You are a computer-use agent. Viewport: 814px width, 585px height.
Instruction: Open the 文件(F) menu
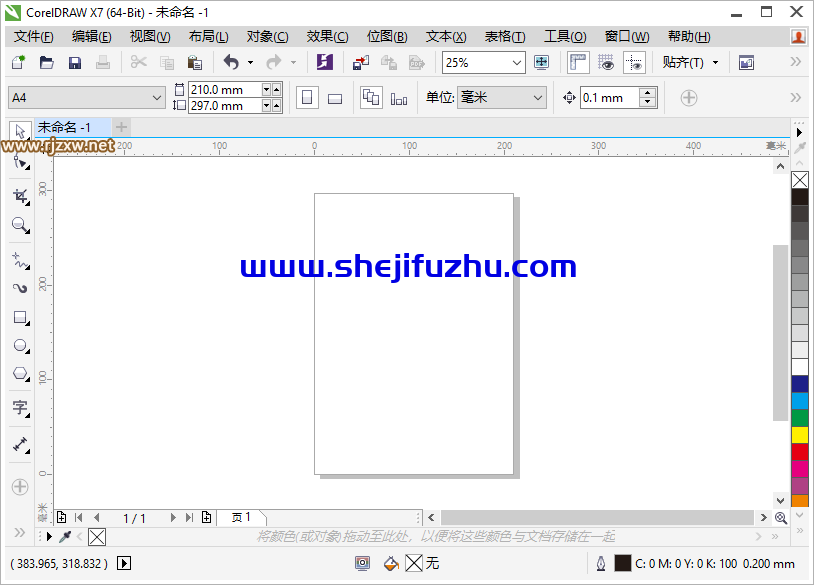tap(34, 36)
